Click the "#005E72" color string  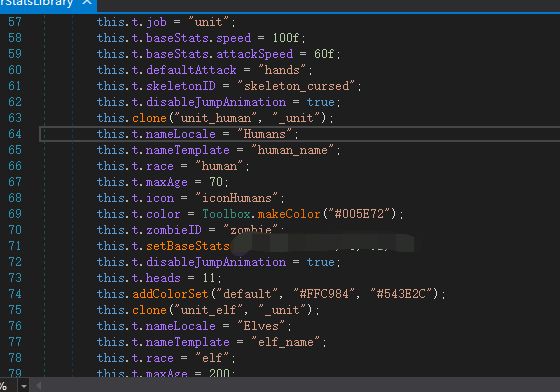(x=359, y=214)
